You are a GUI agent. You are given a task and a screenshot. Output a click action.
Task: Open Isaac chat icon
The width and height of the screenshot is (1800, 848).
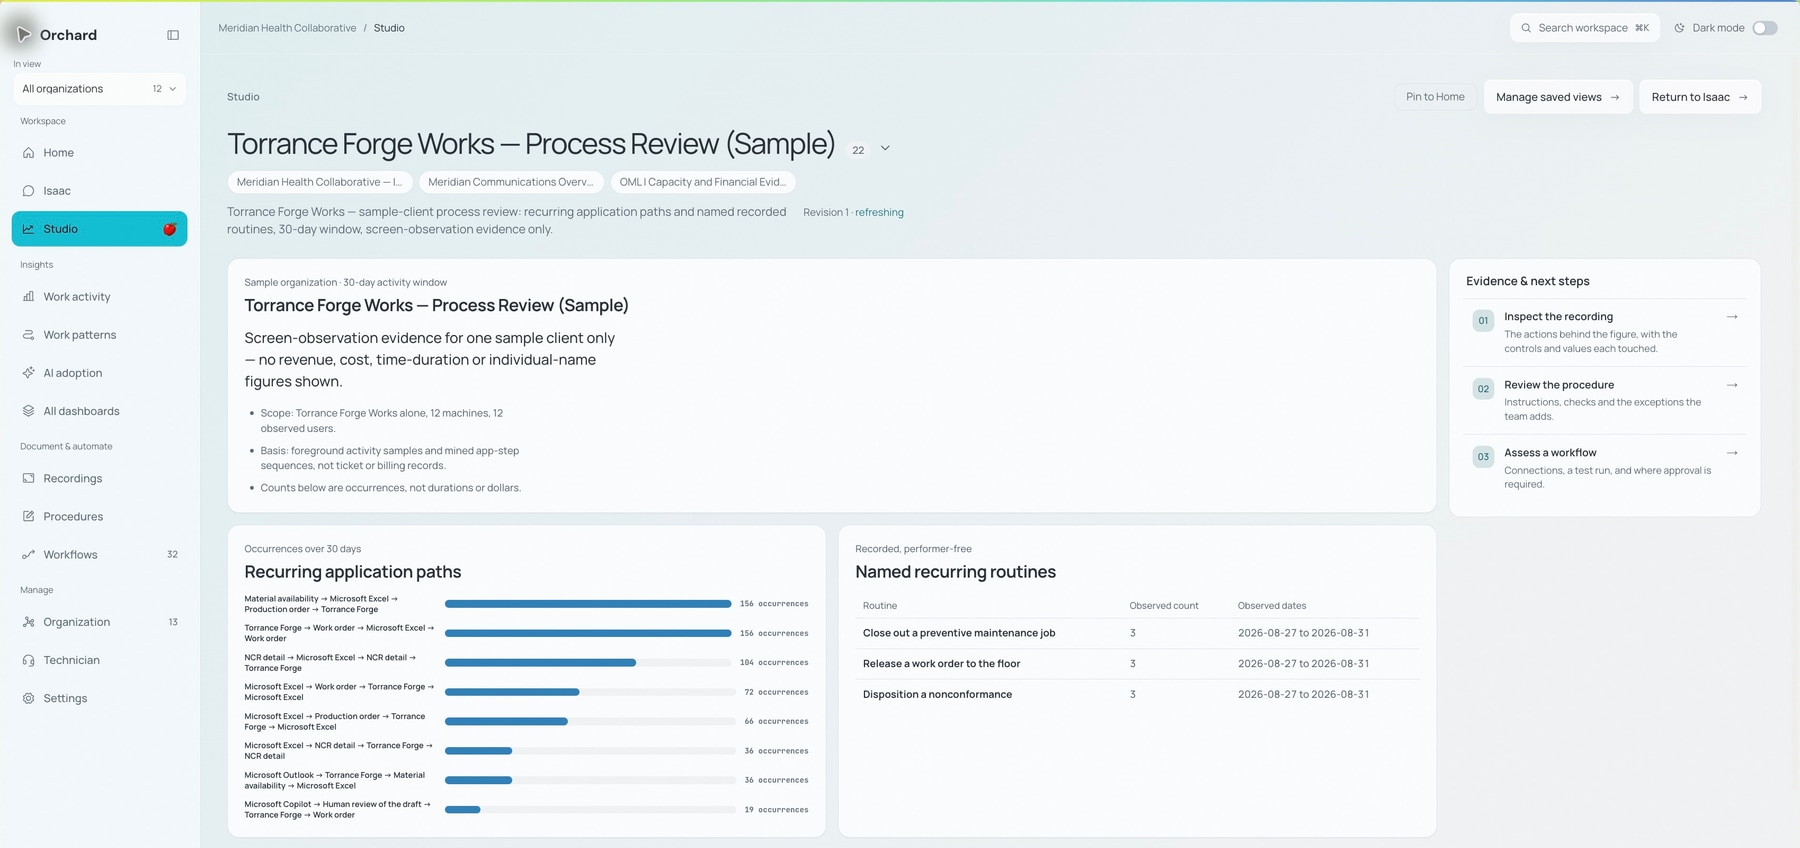click(x=28, y=191)
